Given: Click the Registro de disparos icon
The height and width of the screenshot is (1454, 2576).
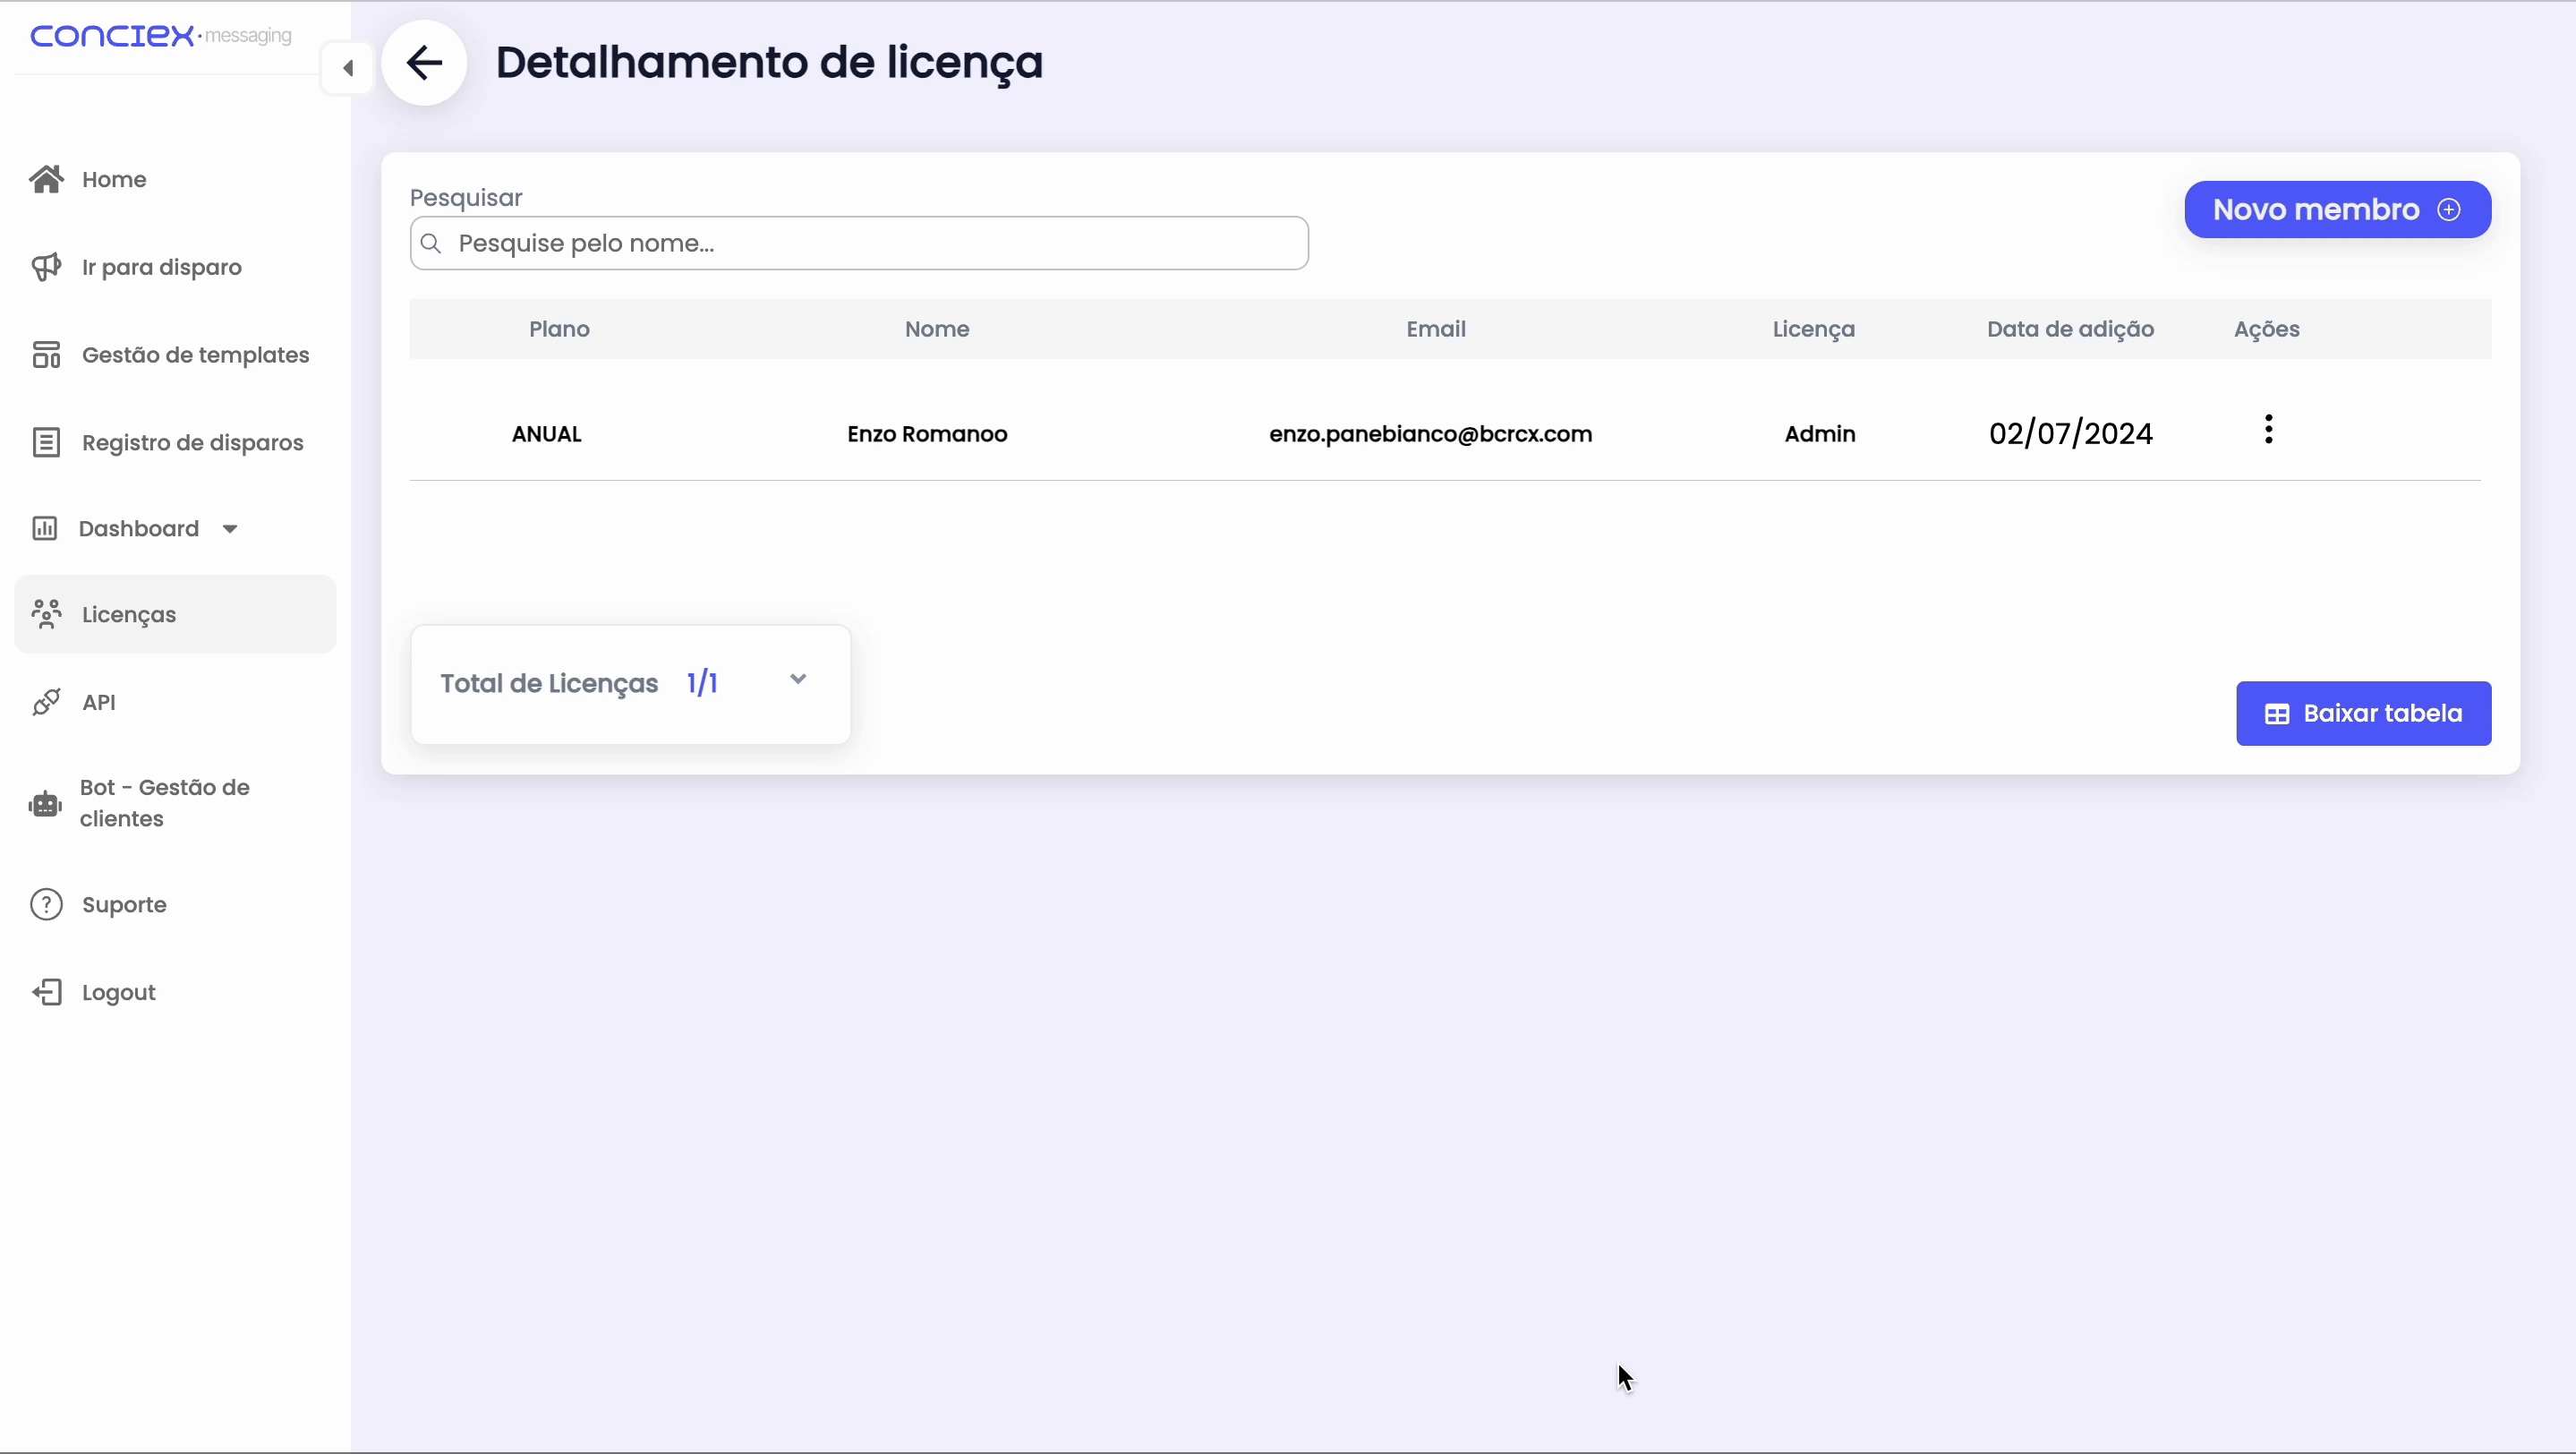Looking at the screenshot, I should click(x=46, y=441).
